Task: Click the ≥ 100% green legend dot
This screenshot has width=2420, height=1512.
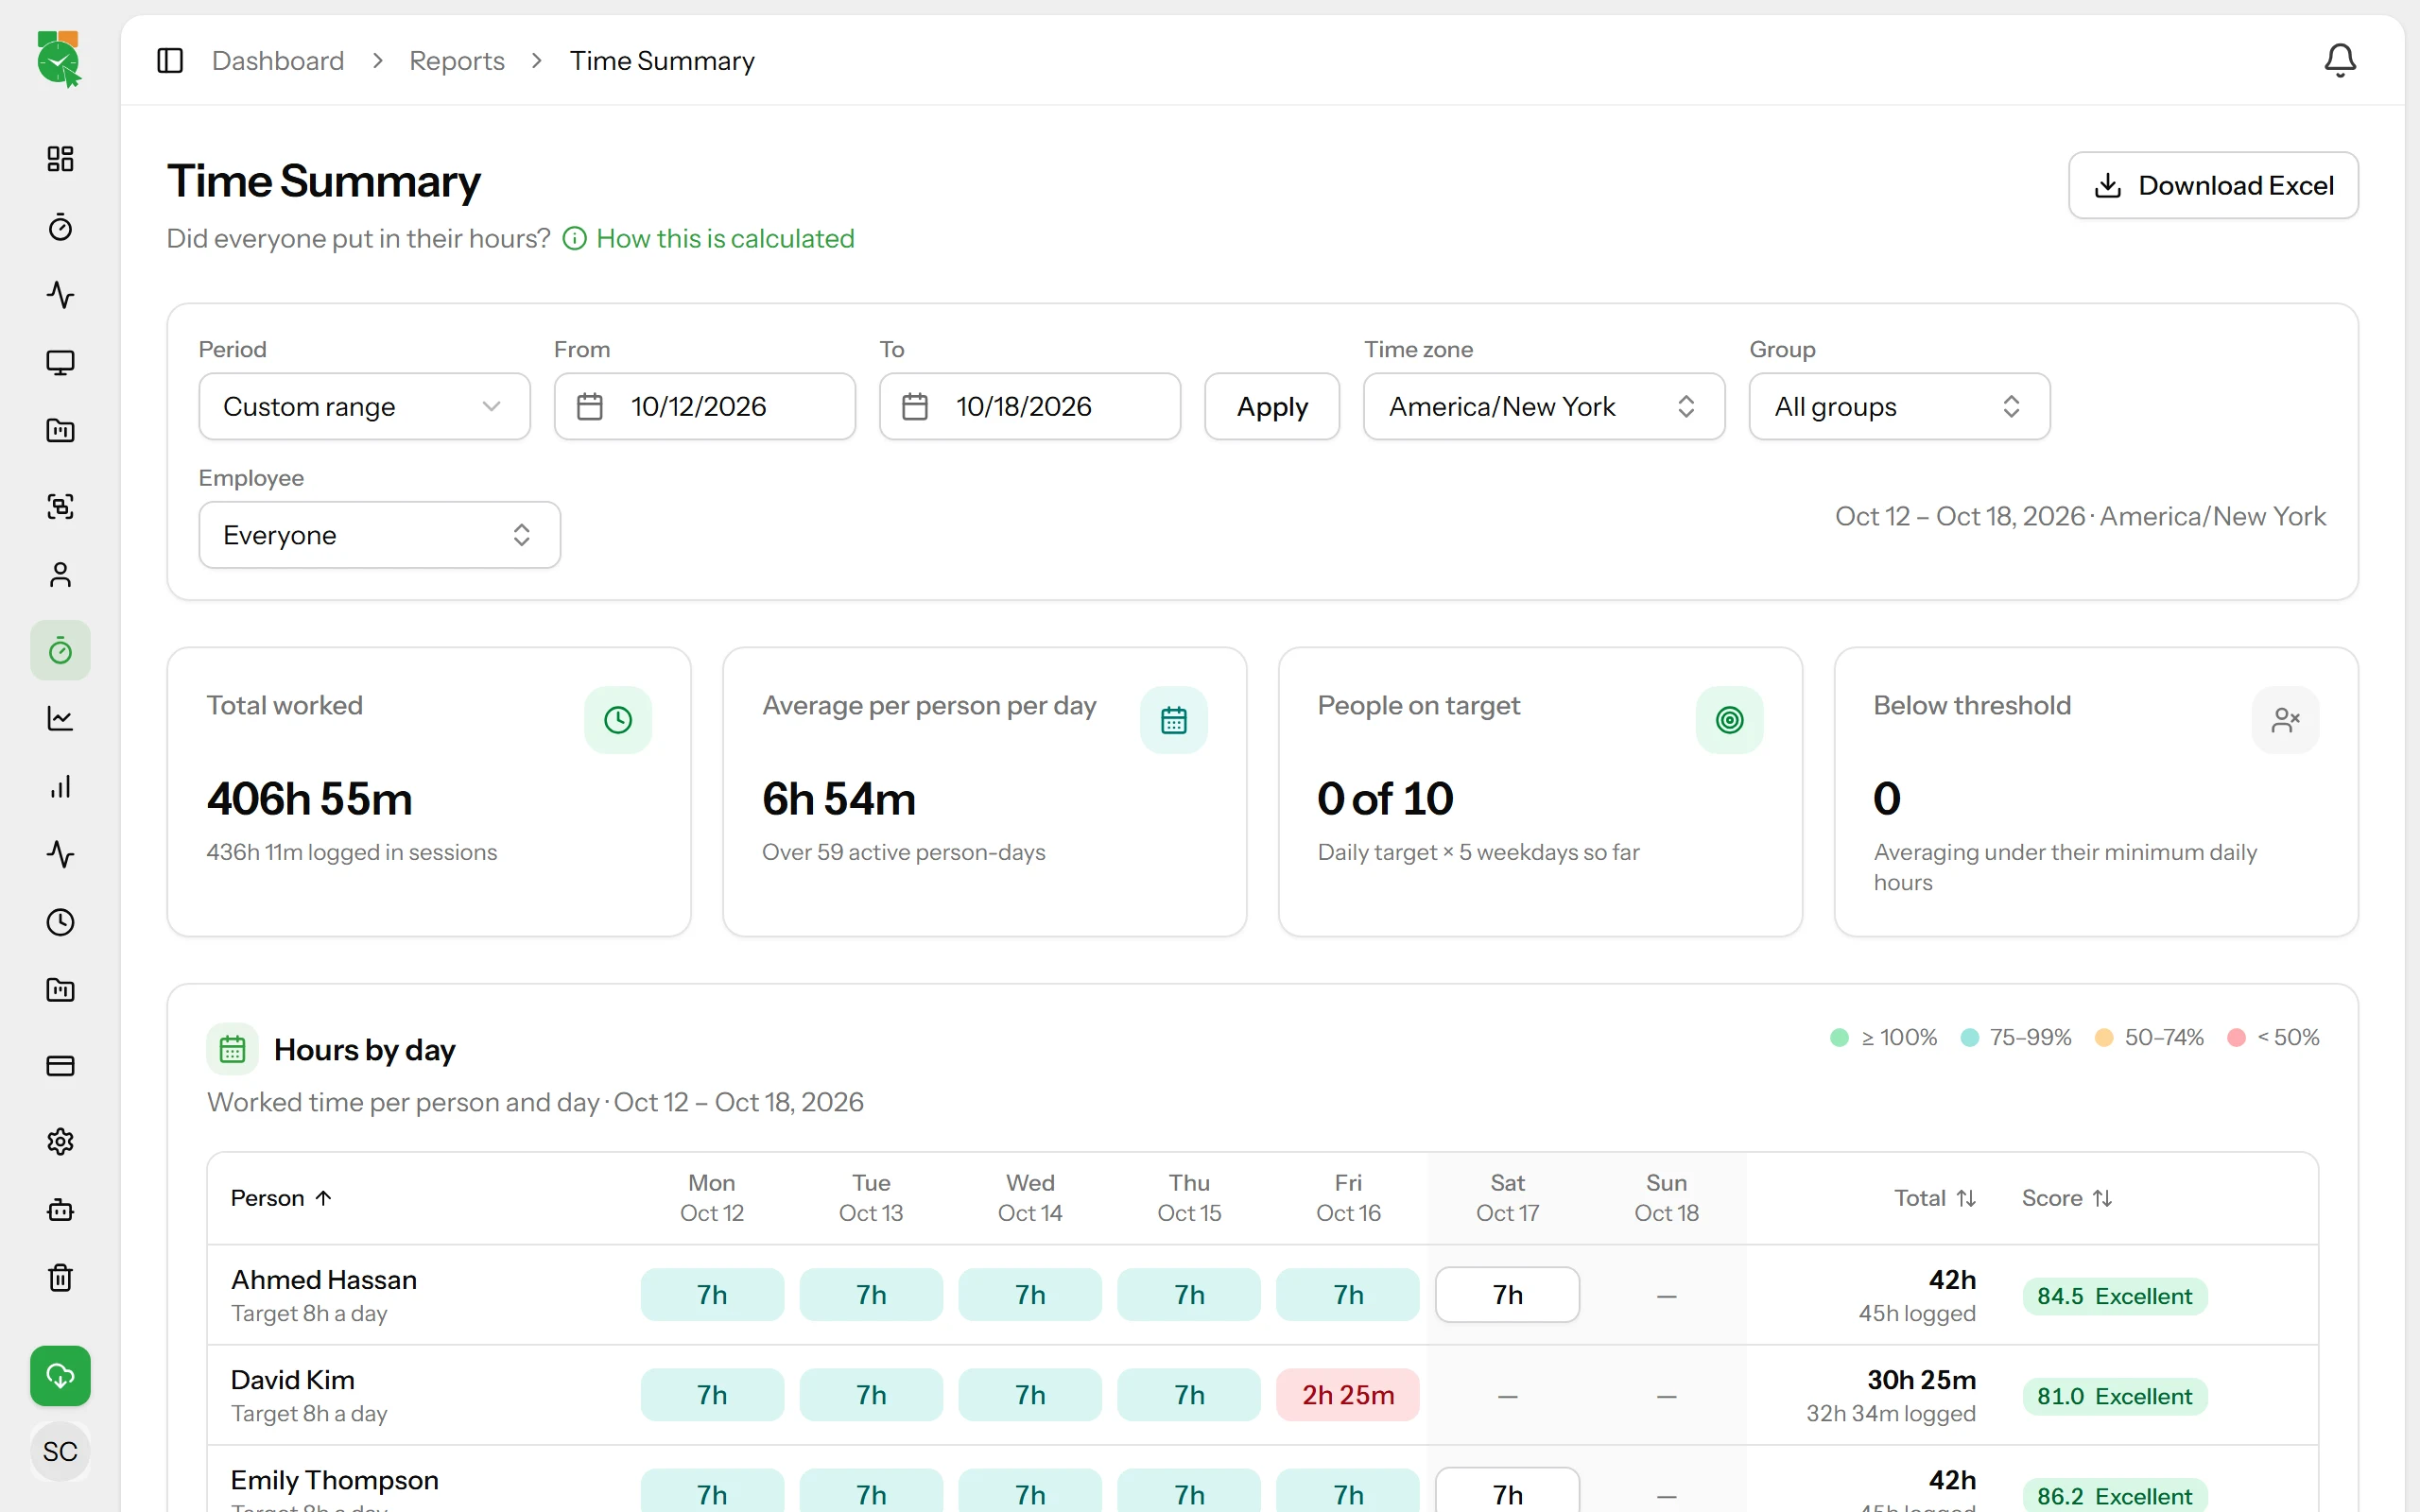Action: tap(1839, 1038)
